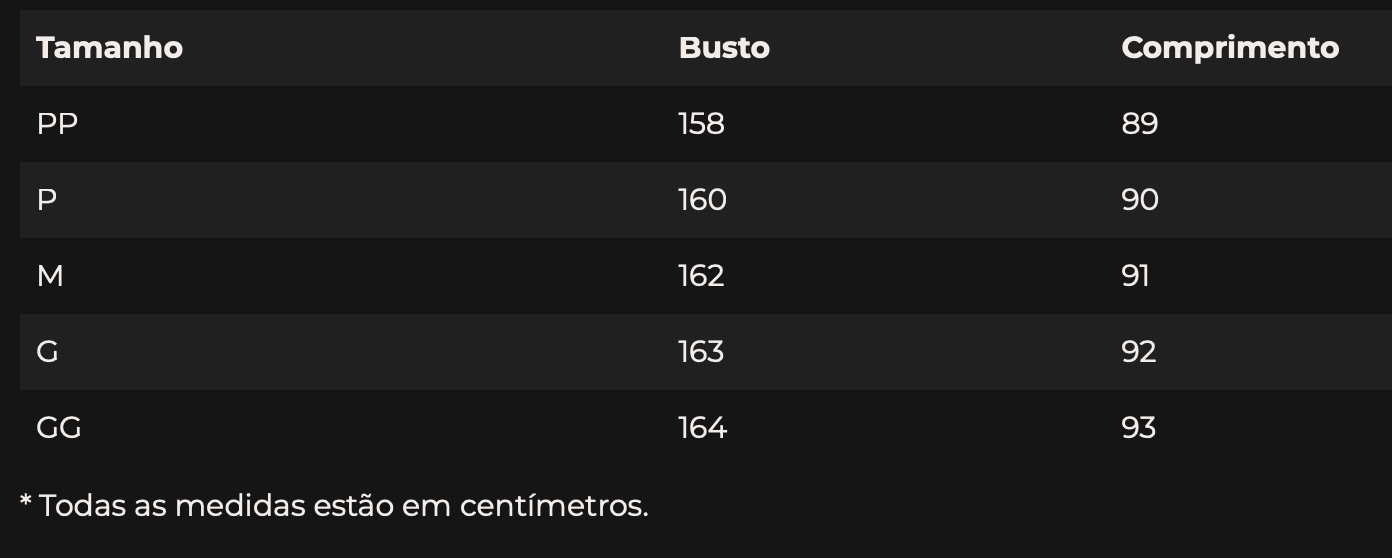Click the bust value 160

pos(702,200)
